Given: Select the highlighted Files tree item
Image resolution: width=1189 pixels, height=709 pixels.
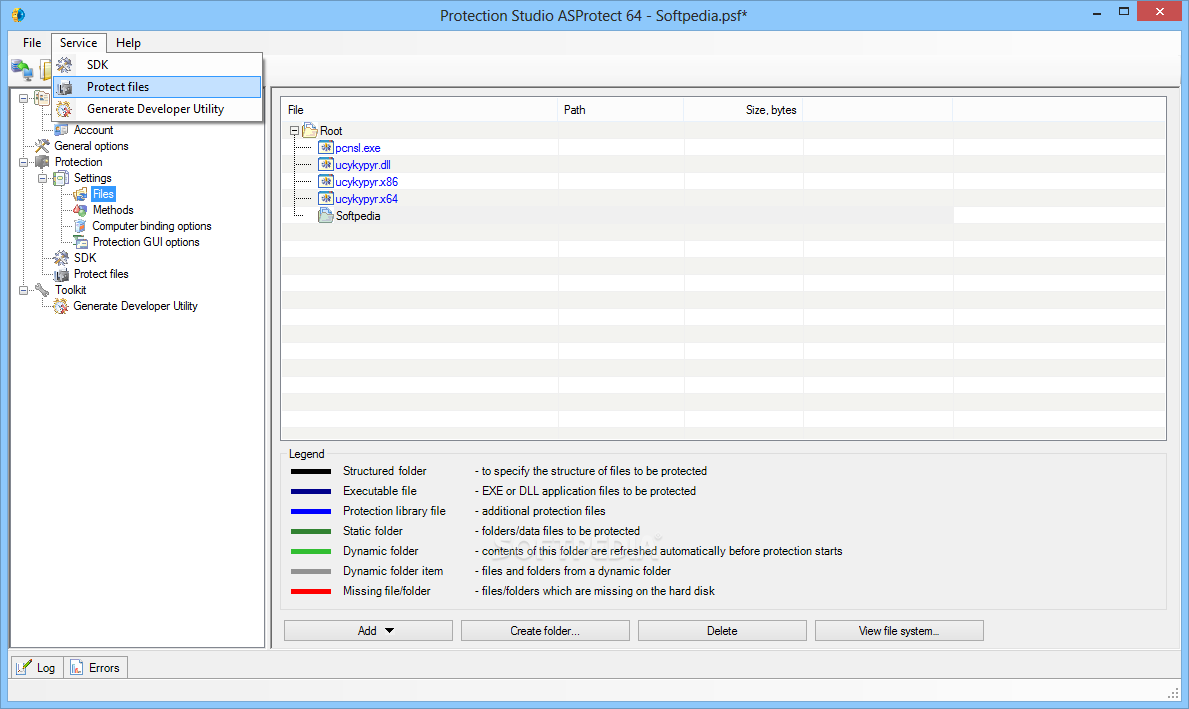Looking at the screenshot, I should point(103,194).
